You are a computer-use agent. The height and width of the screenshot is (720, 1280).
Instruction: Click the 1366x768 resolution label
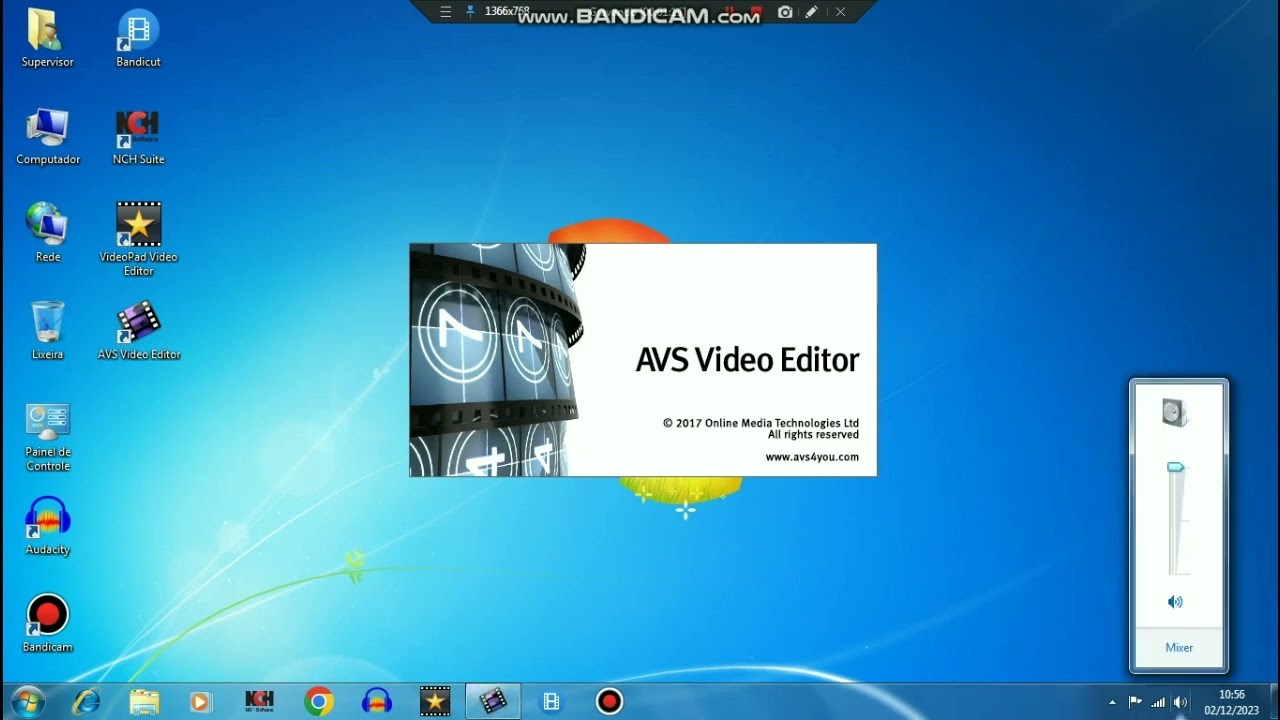[x=507, y=11]
